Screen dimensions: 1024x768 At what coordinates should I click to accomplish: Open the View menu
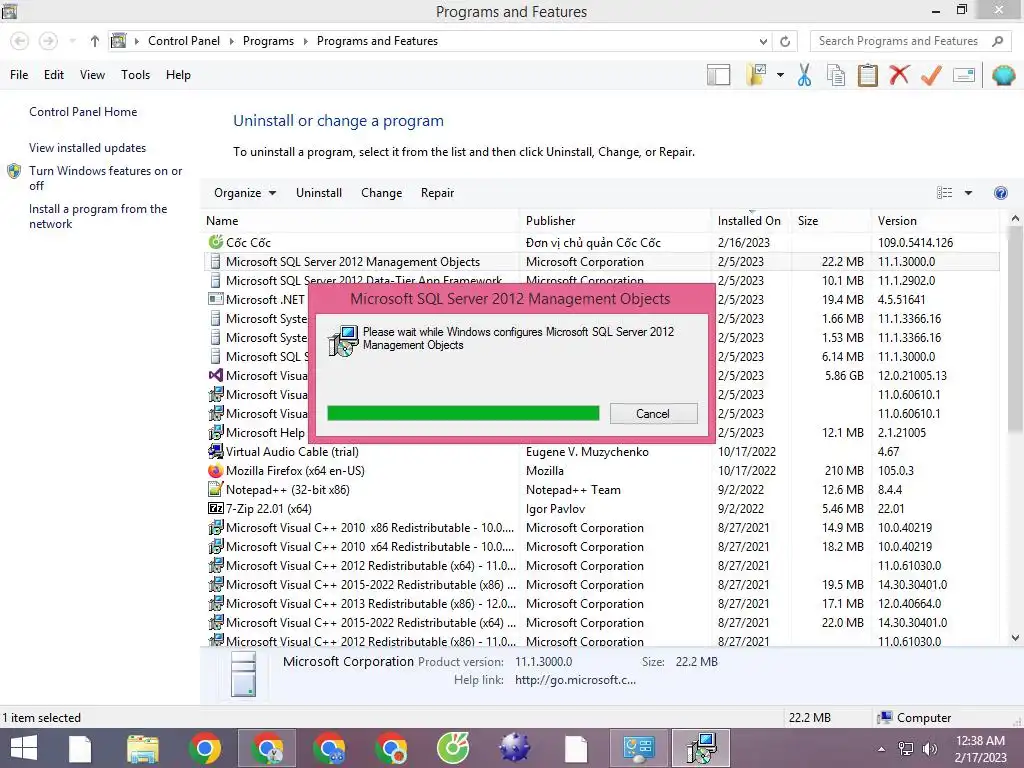(x=92, y=75)
